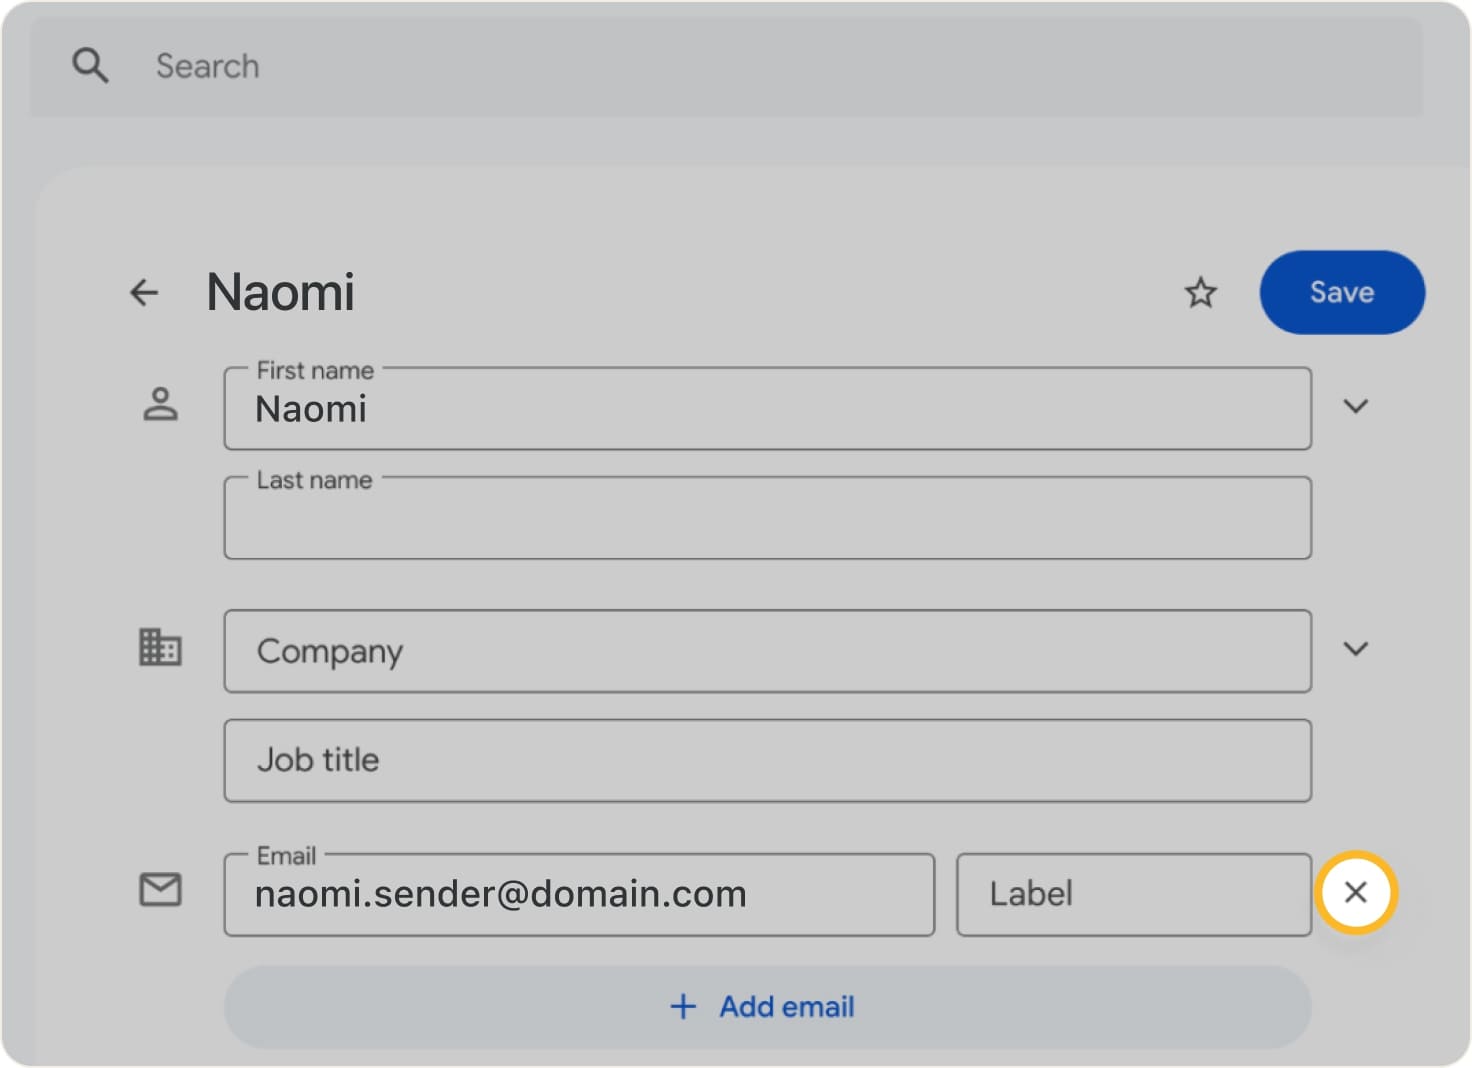Click the company building icon
1472x1068 pixels.
(160, 648)
